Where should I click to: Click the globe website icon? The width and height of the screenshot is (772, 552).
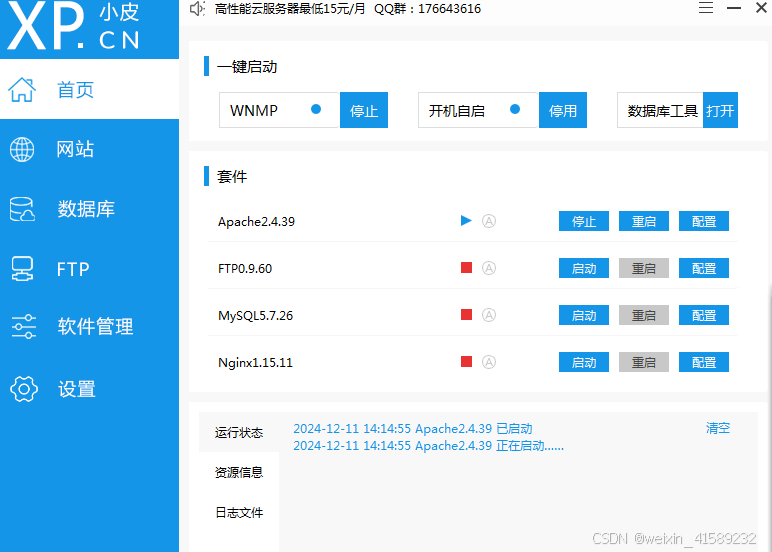click(22, 149)
